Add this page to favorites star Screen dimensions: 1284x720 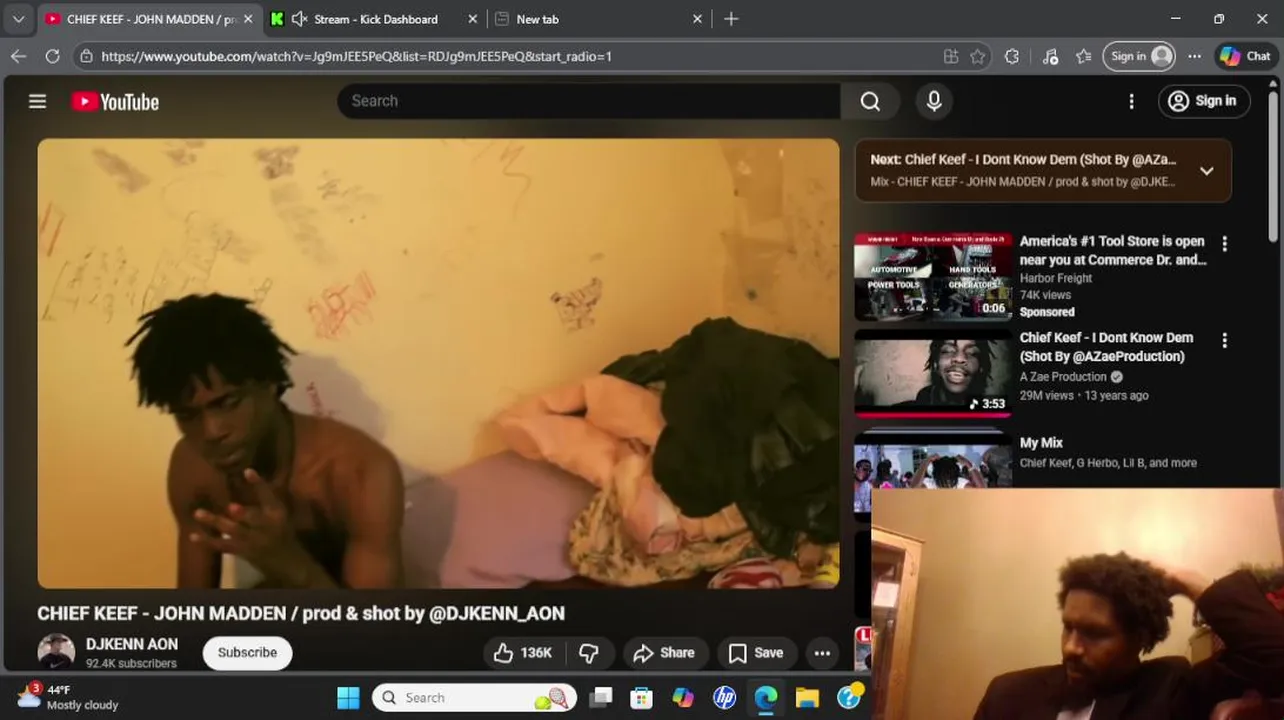(x=978, y=56)
